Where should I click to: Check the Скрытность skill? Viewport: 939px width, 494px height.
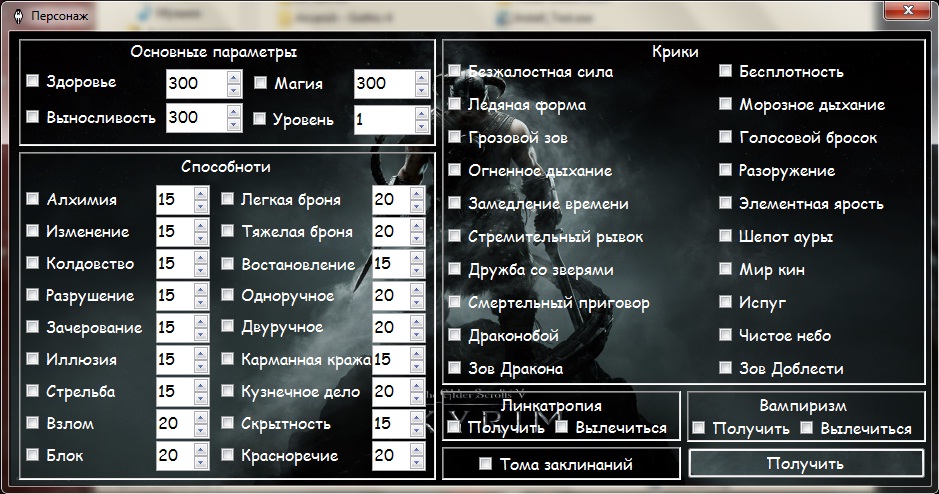point(228,422)
